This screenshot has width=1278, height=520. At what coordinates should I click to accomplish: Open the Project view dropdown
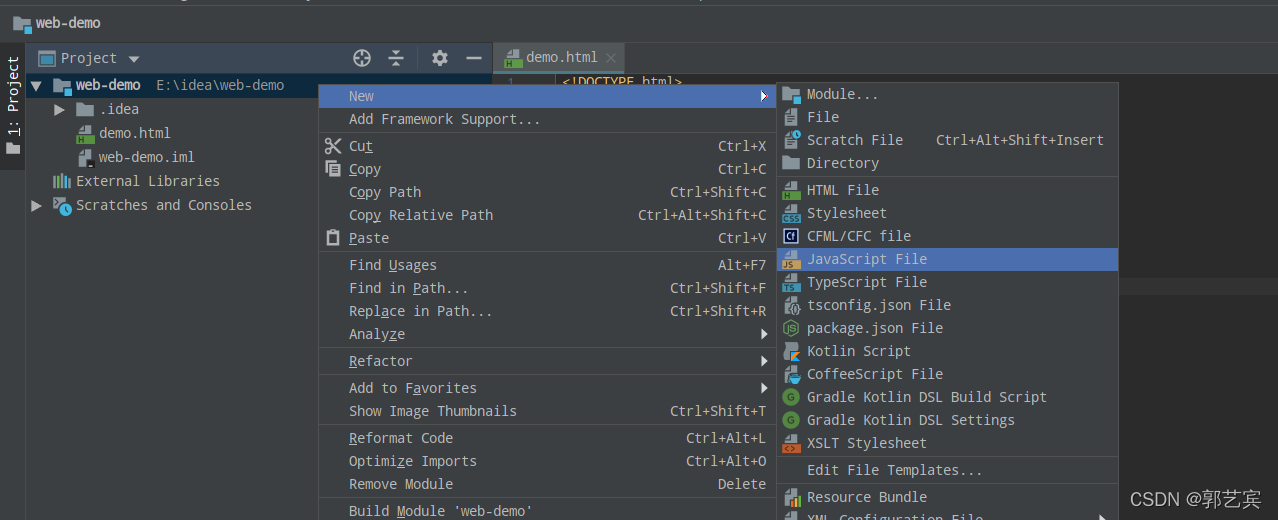[x=134, y=59]
